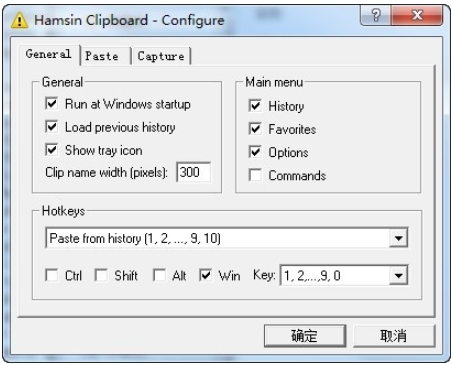Toggle Run at Windows startup checkbox
The image size is (454, 365).
click(x=52, y=104)
